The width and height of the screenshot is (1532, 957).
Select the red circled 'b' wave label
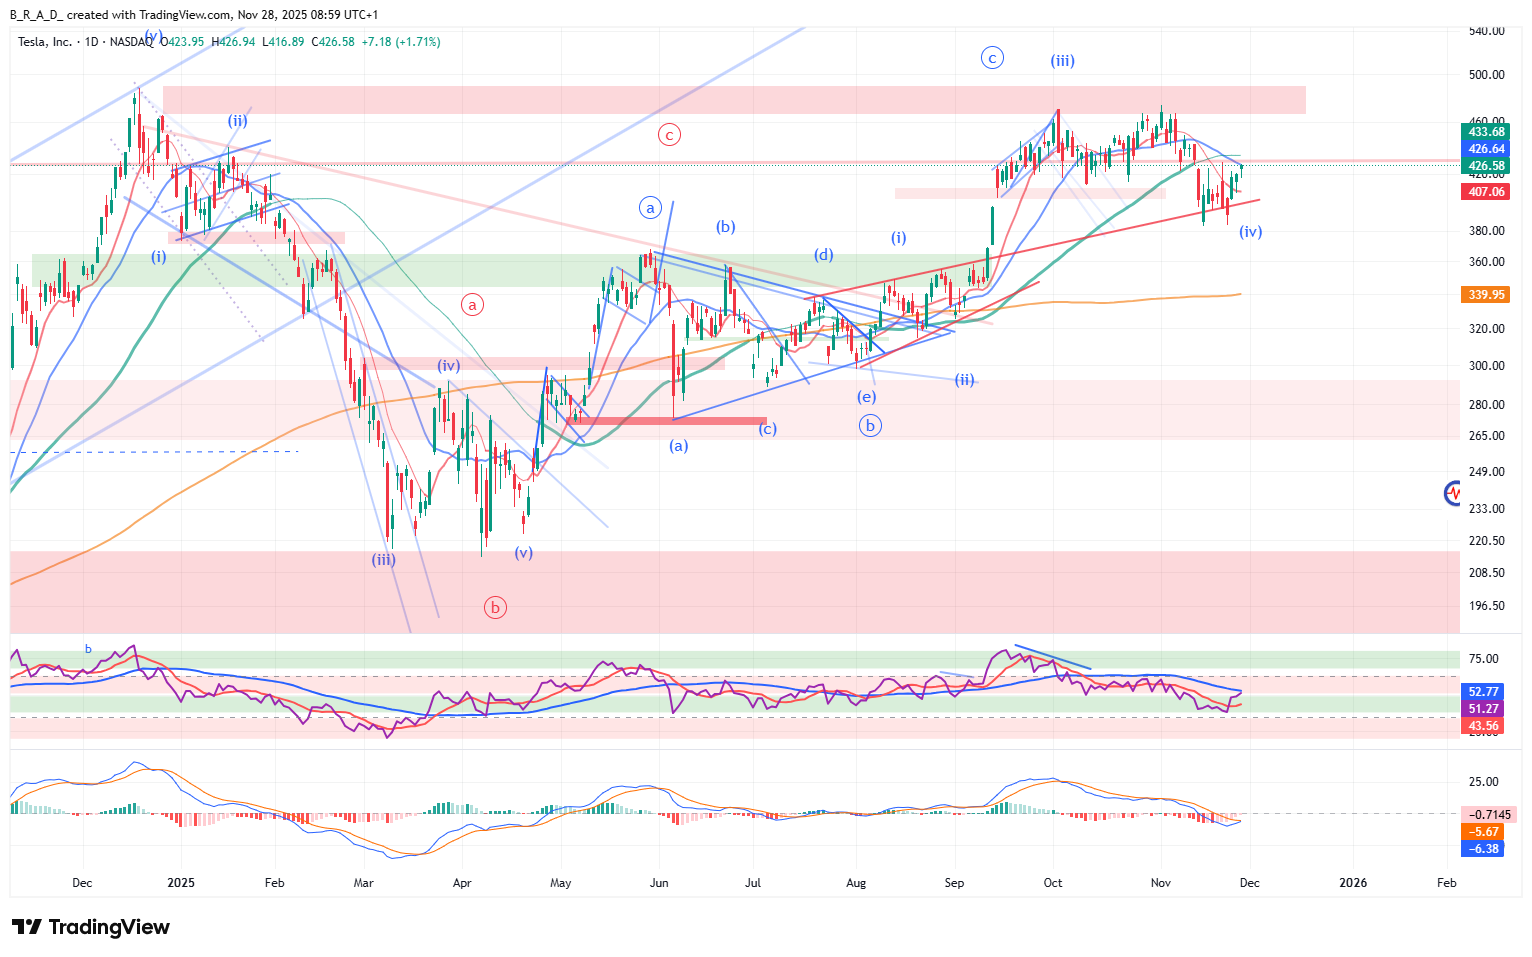tap(495, 607)
